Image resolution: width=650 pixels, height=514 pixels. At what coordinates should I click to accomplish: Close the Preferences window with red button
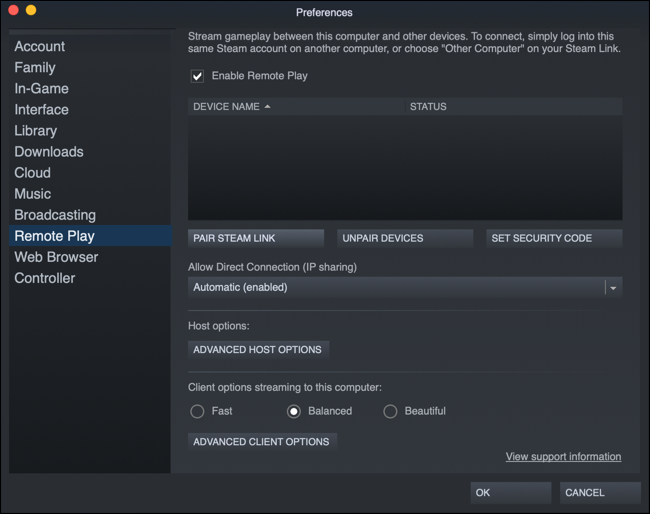(13, 10)
